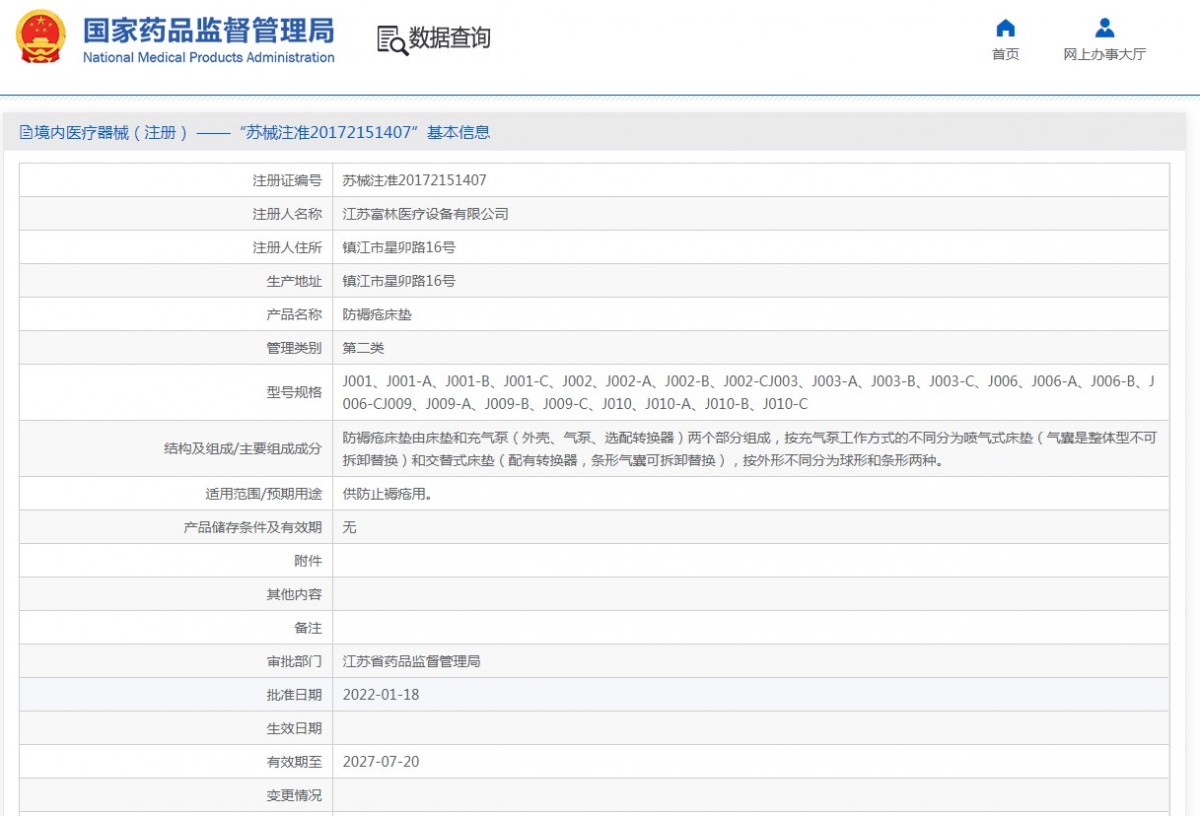Image resolution: width=1200 pixels, height=816 pixels.
Task: Click the 注册人住所 row label
Action: (287, 248)
